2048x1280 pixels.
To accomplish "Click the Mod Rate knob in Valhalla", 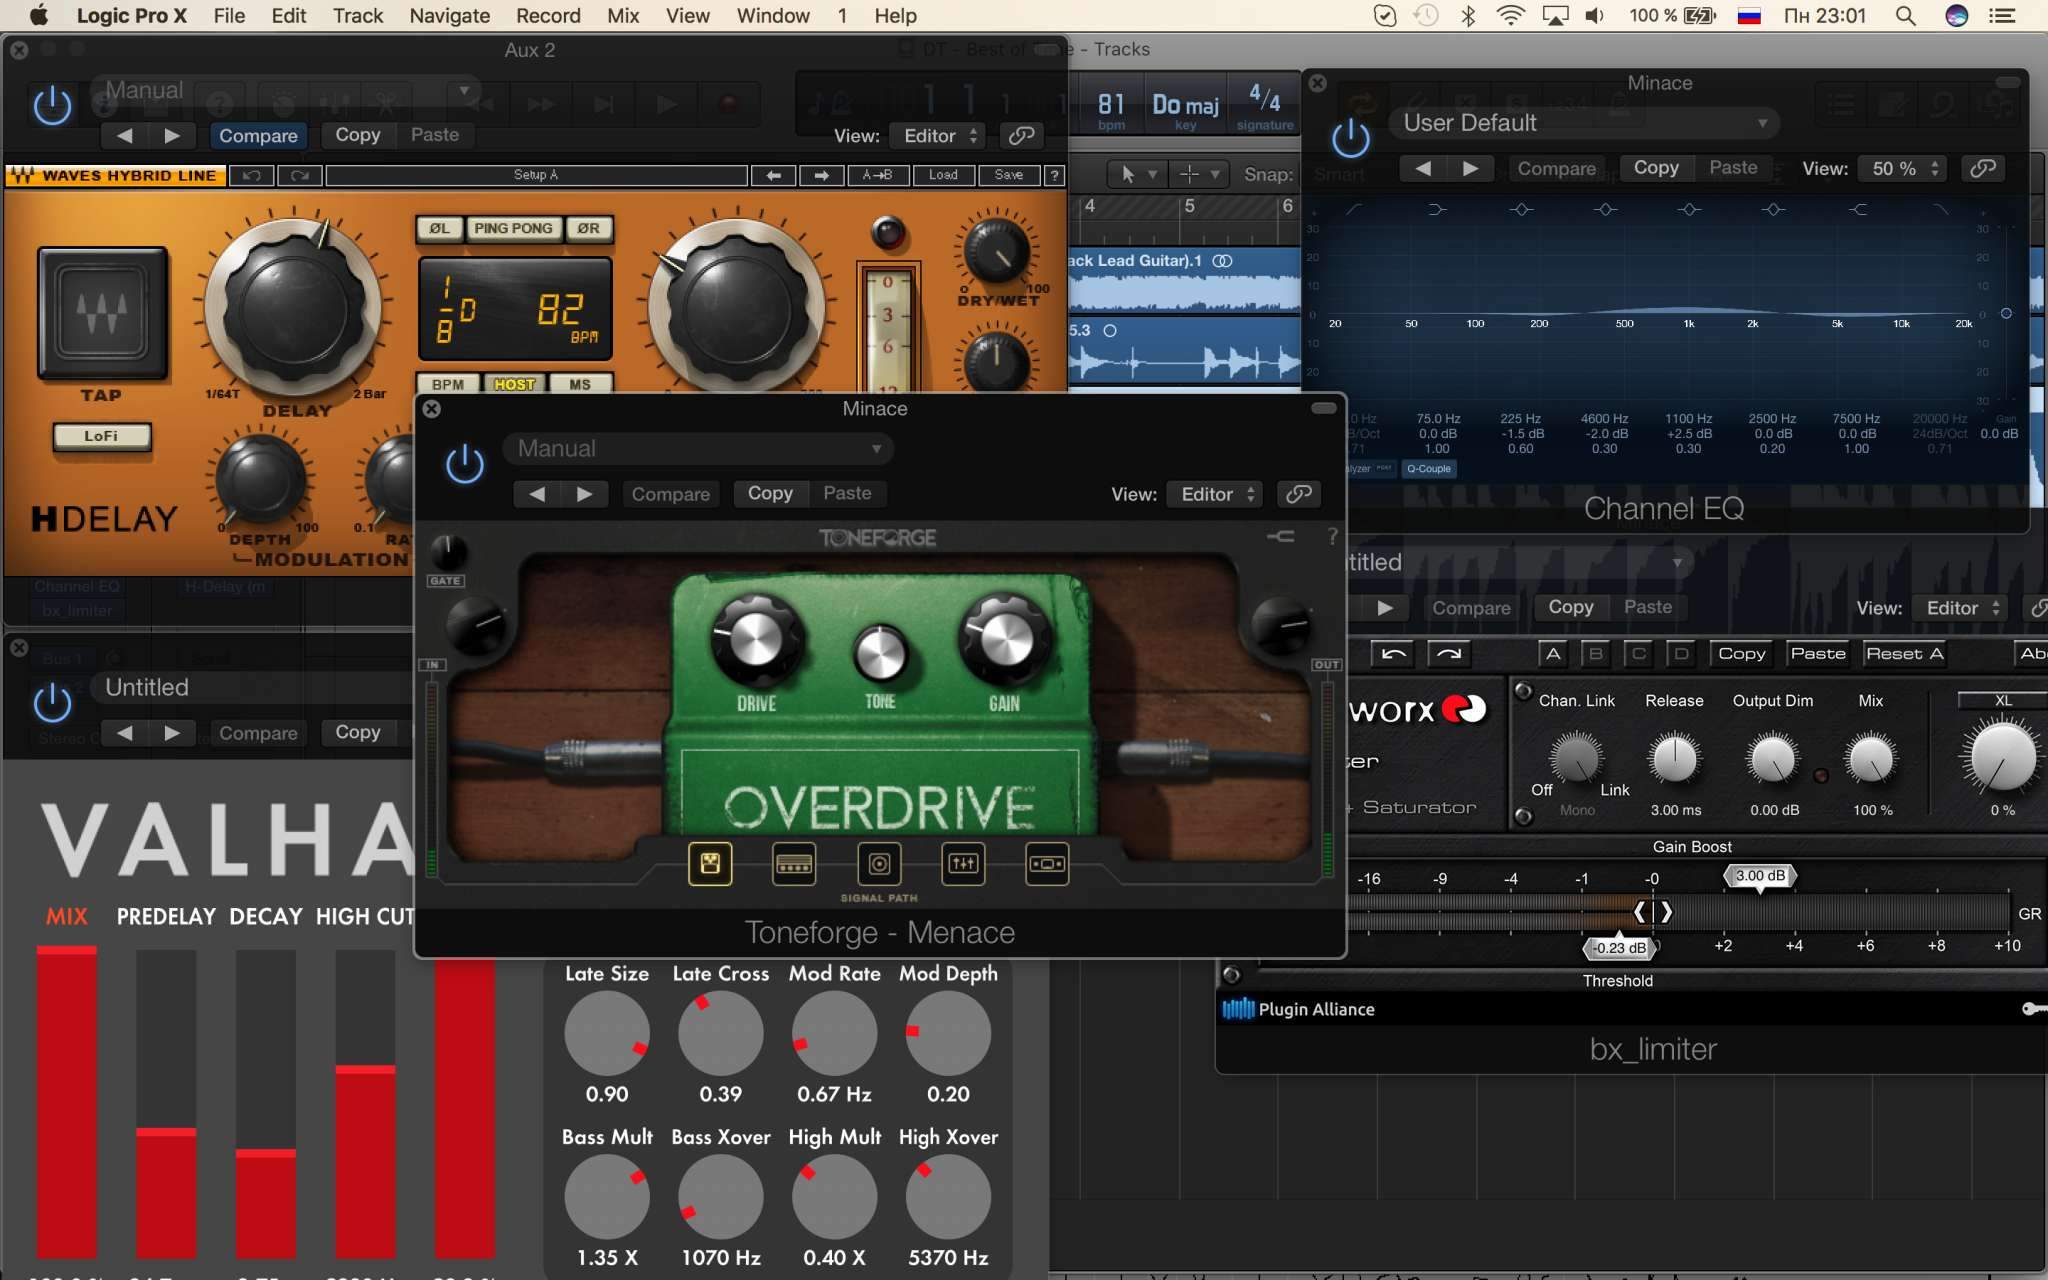I will (x=834, y=1034).
